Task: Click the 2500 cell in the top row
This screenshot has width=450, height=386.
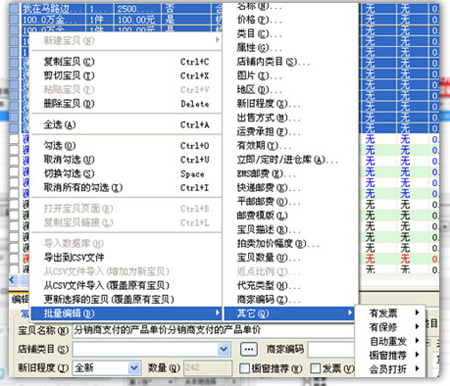Action: click(x=138, y=9)
